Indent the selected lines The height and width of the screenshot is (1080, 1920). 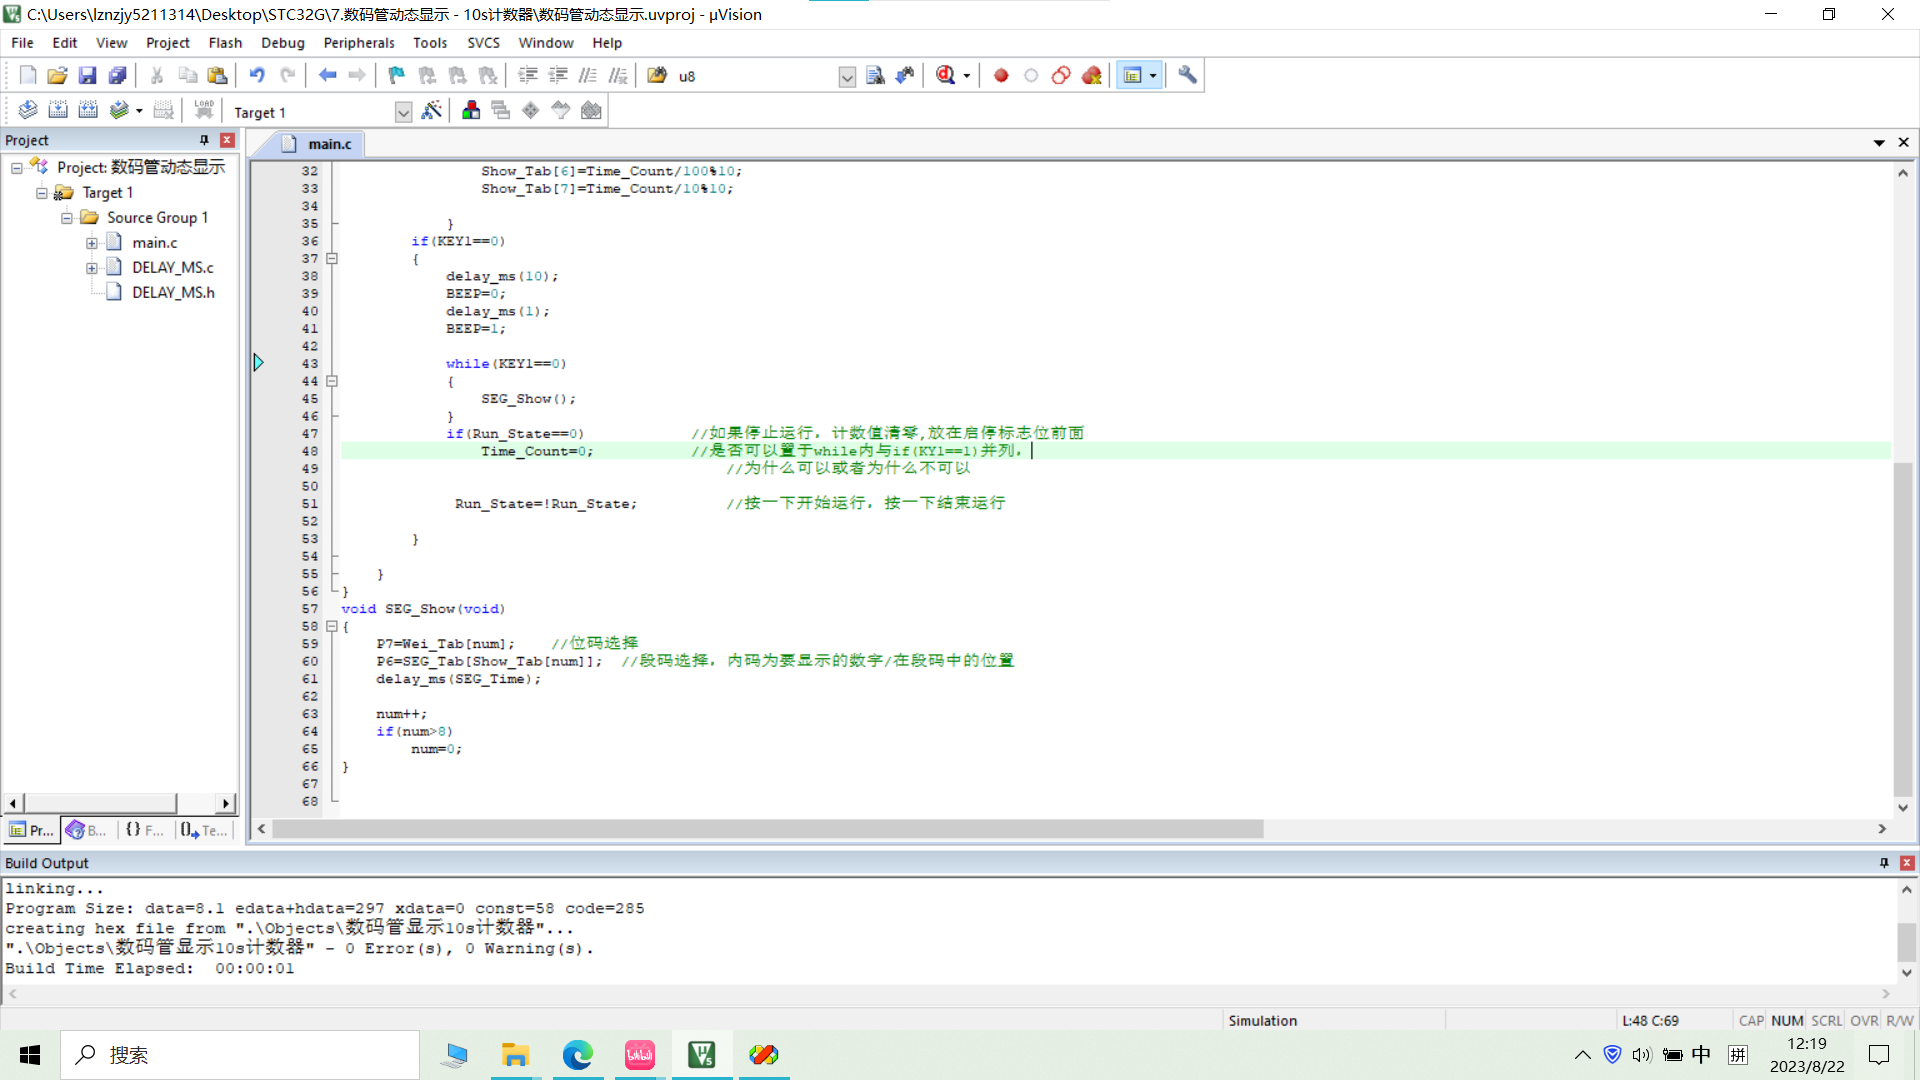click(528, 75)
